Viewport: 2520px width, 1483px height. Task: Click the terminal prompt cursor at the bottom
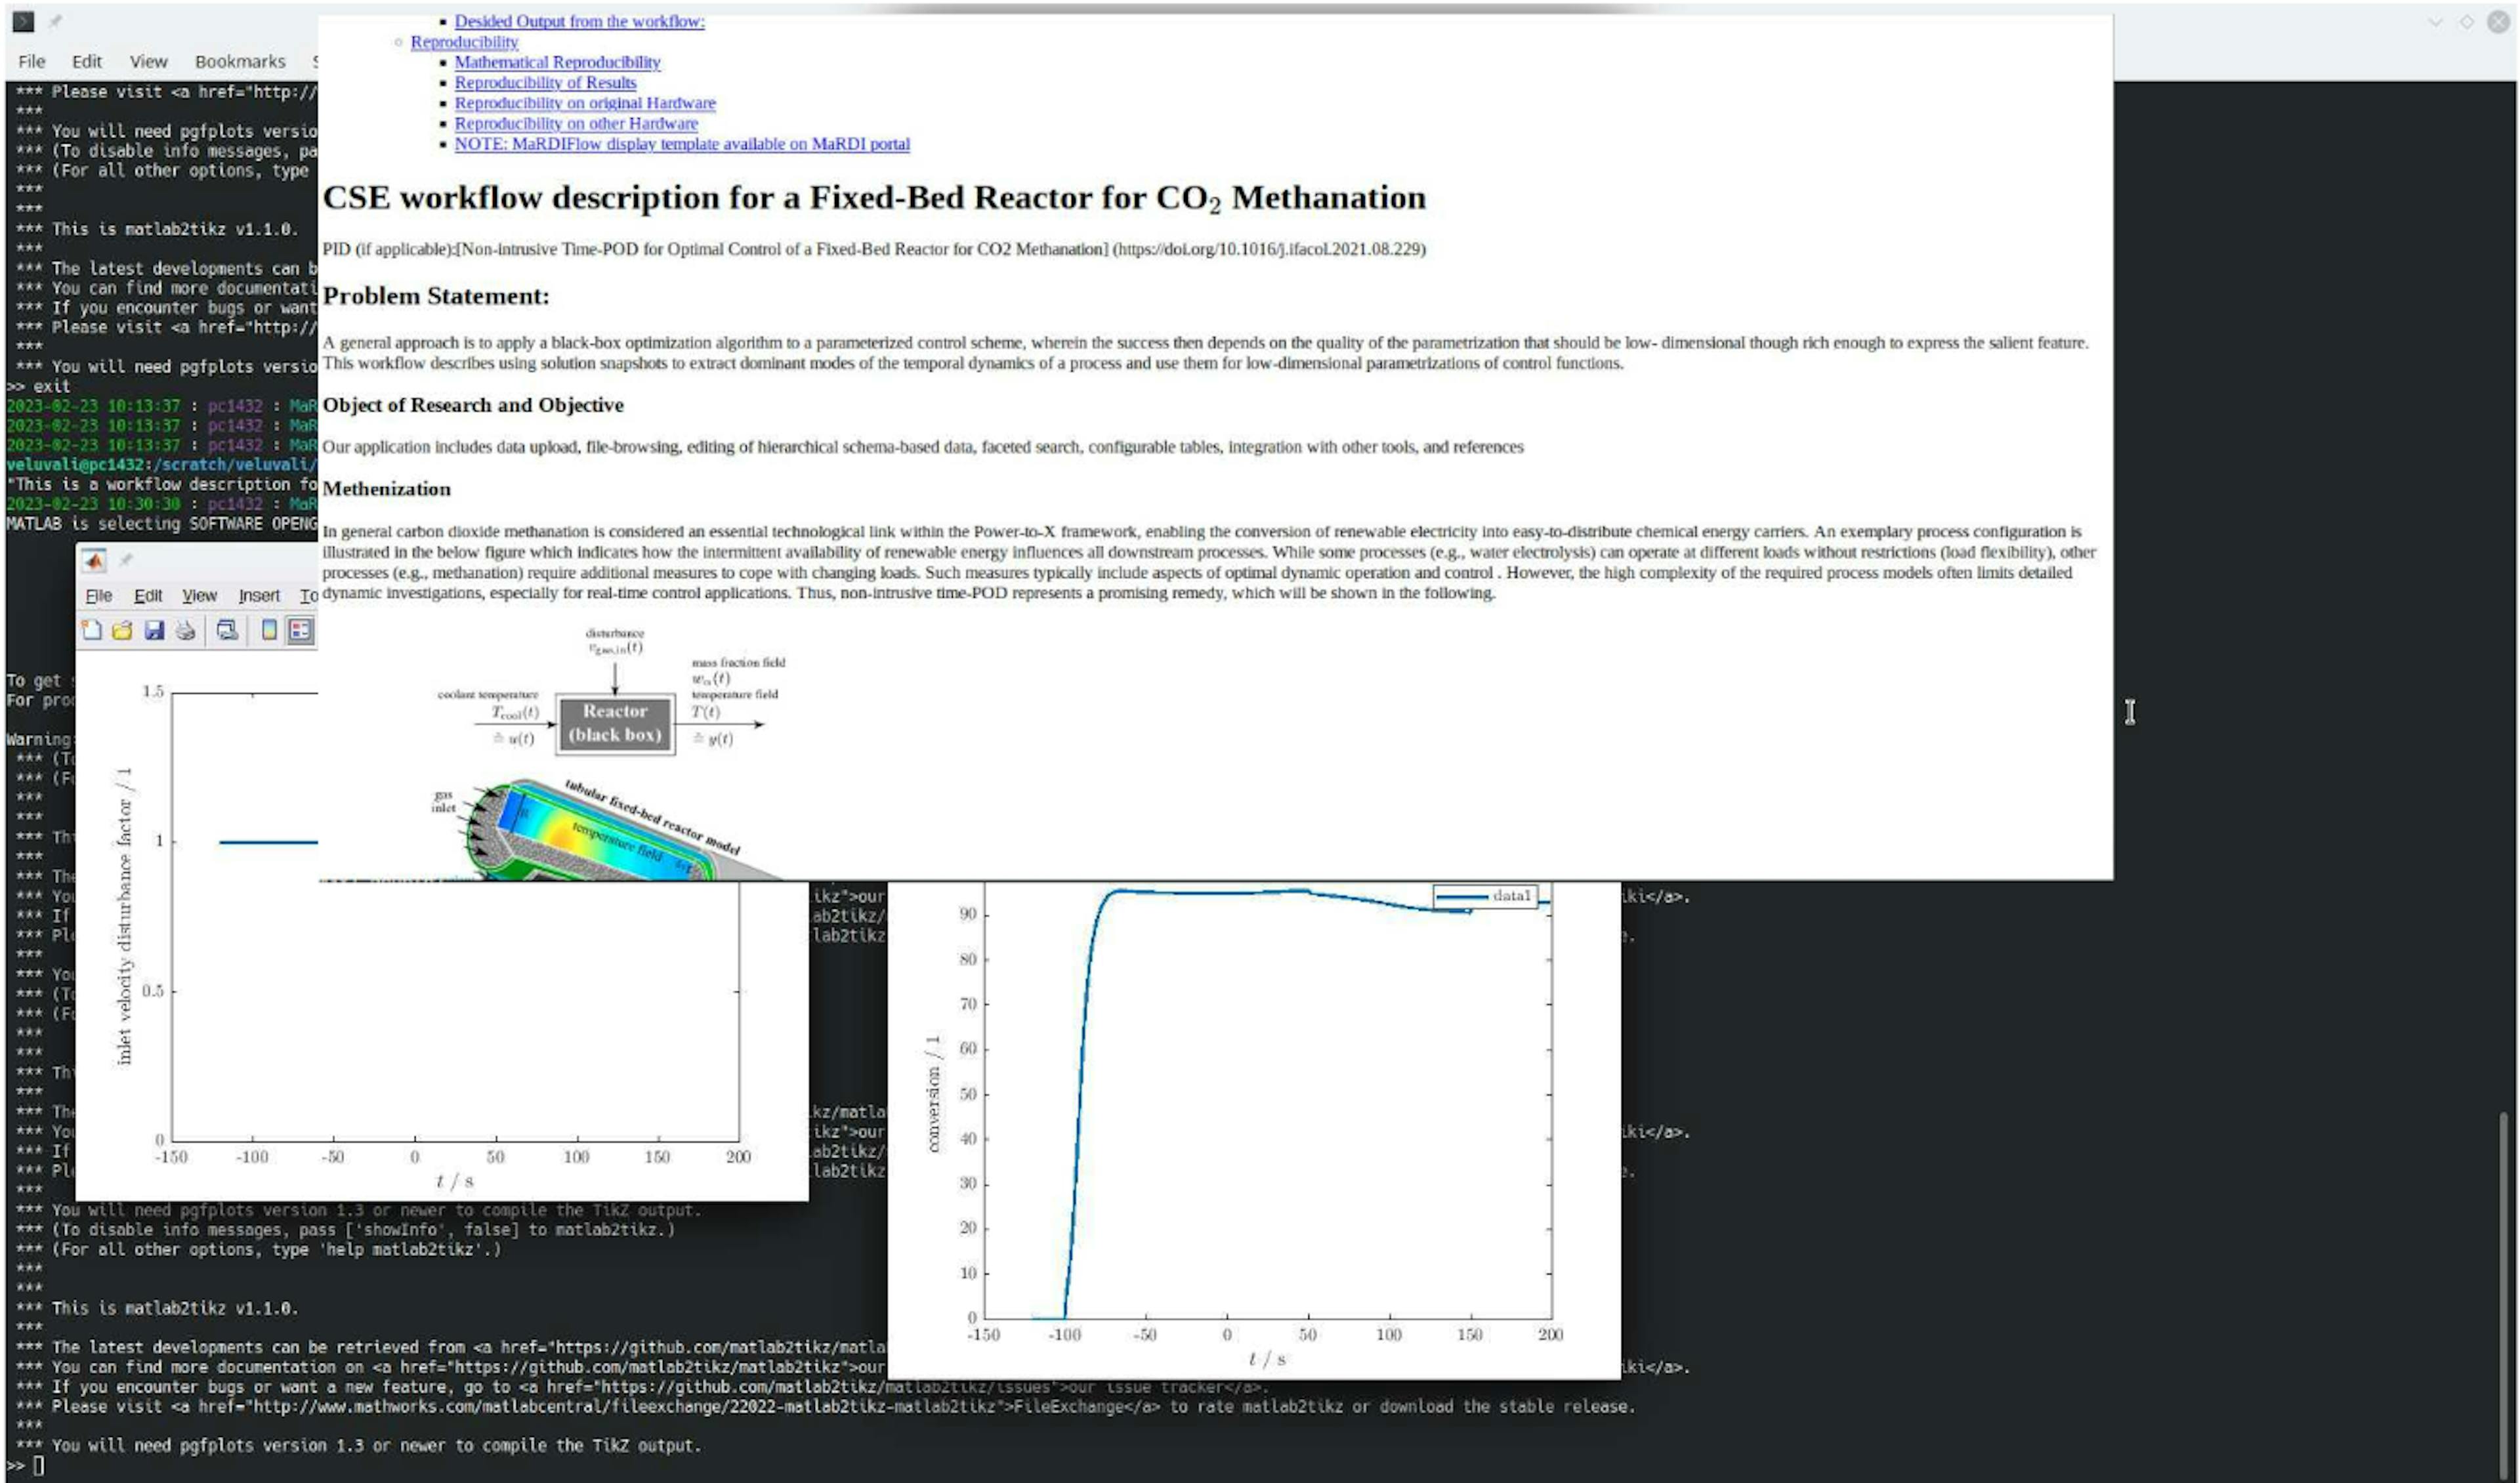[x=38, y=1466]
